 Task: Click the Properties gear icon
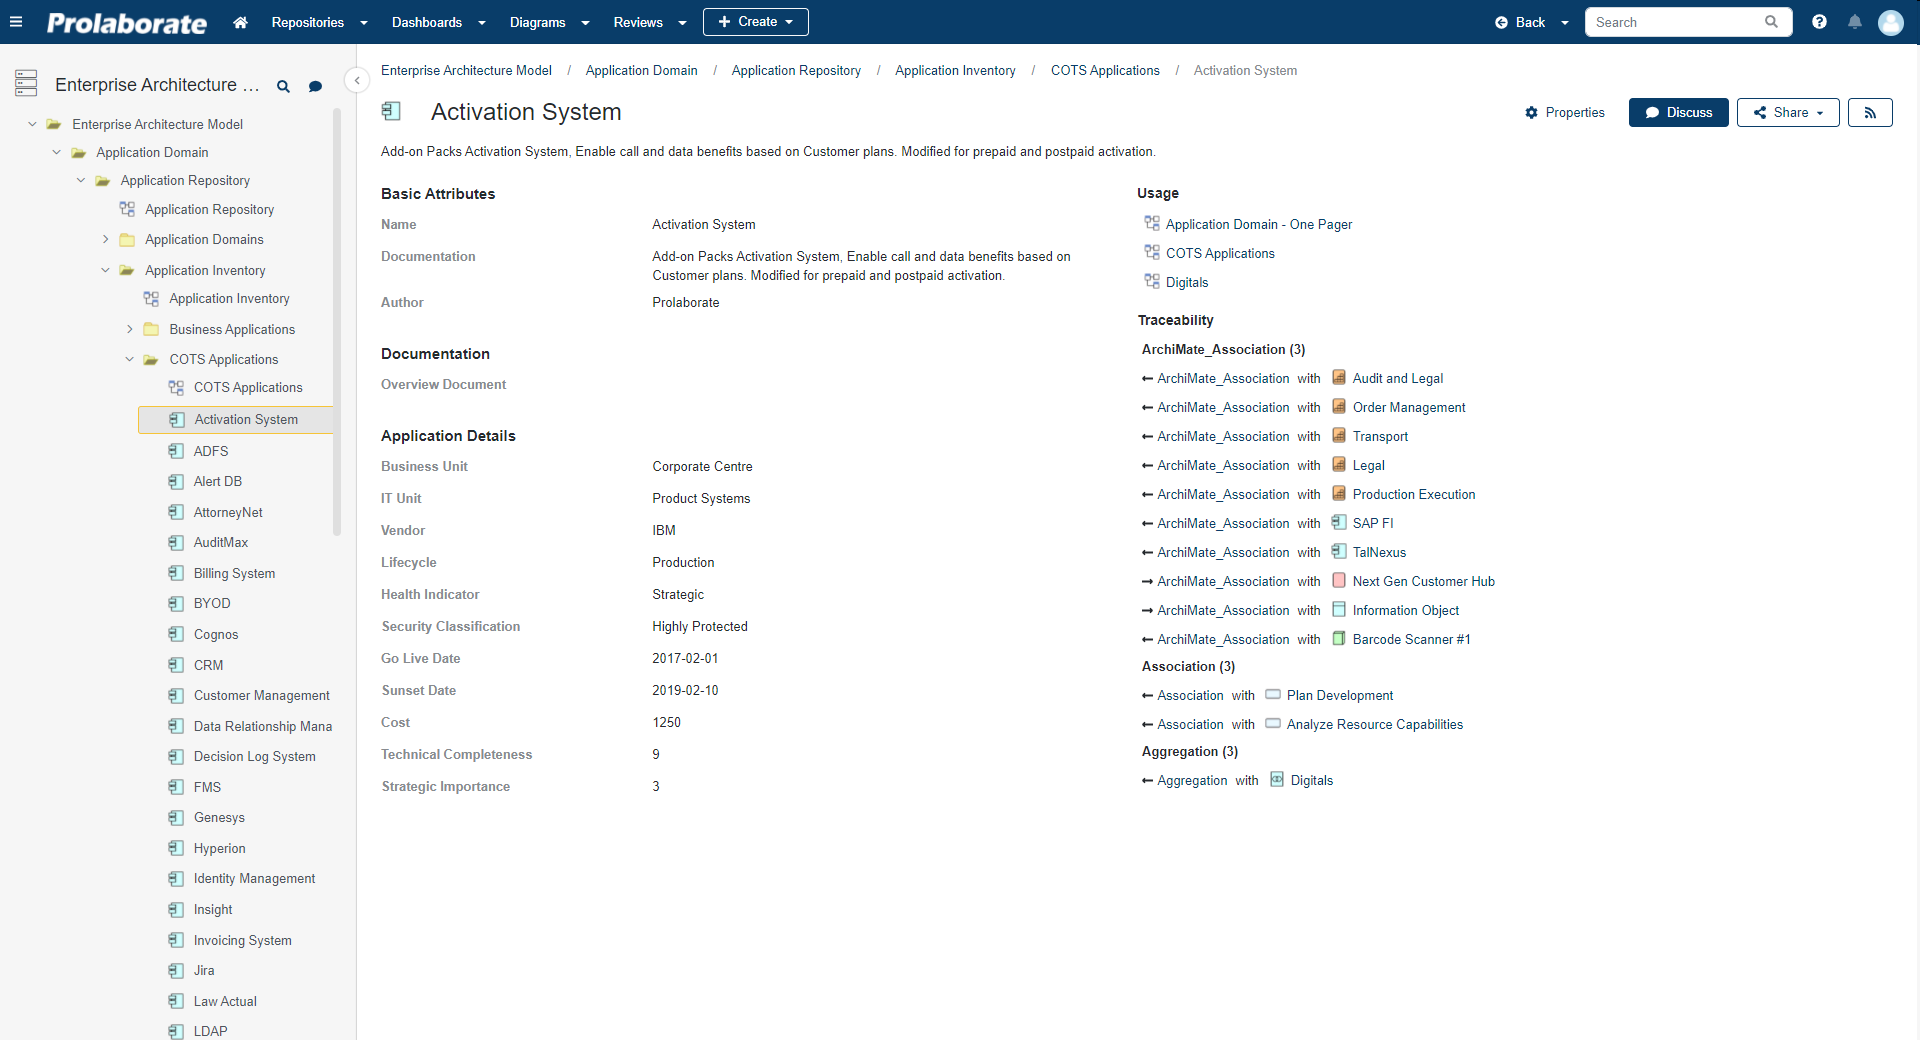pos(1531,113)
